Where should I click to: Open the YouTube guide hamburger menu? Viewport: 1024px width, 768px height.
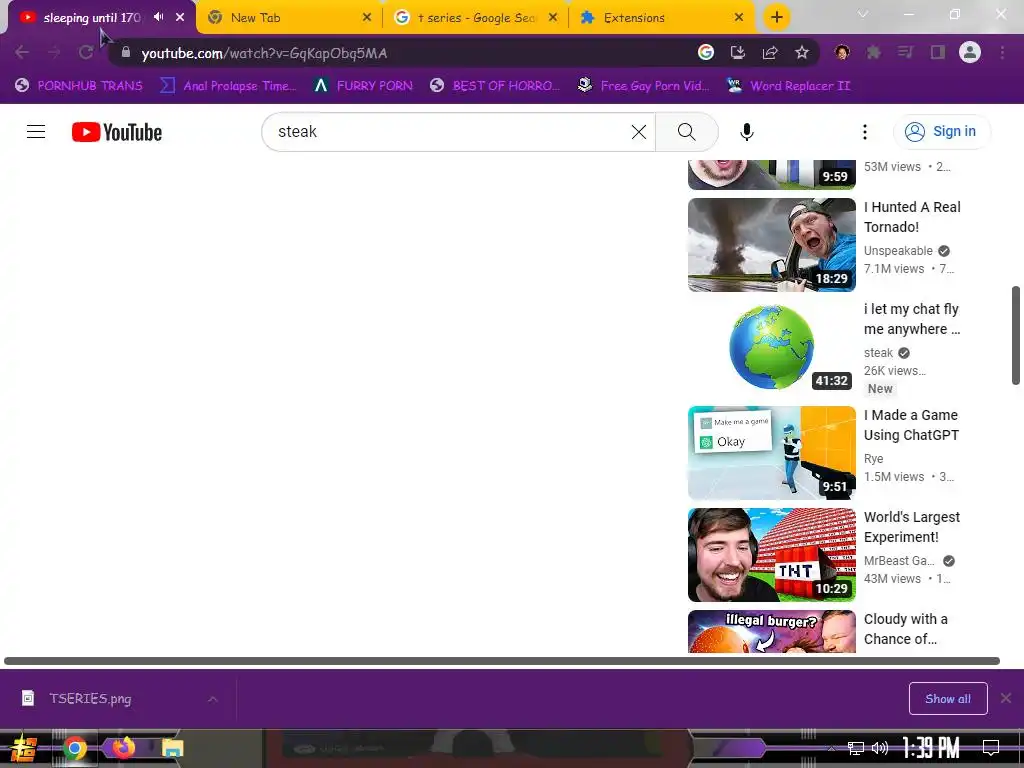(x=36, y=132)
